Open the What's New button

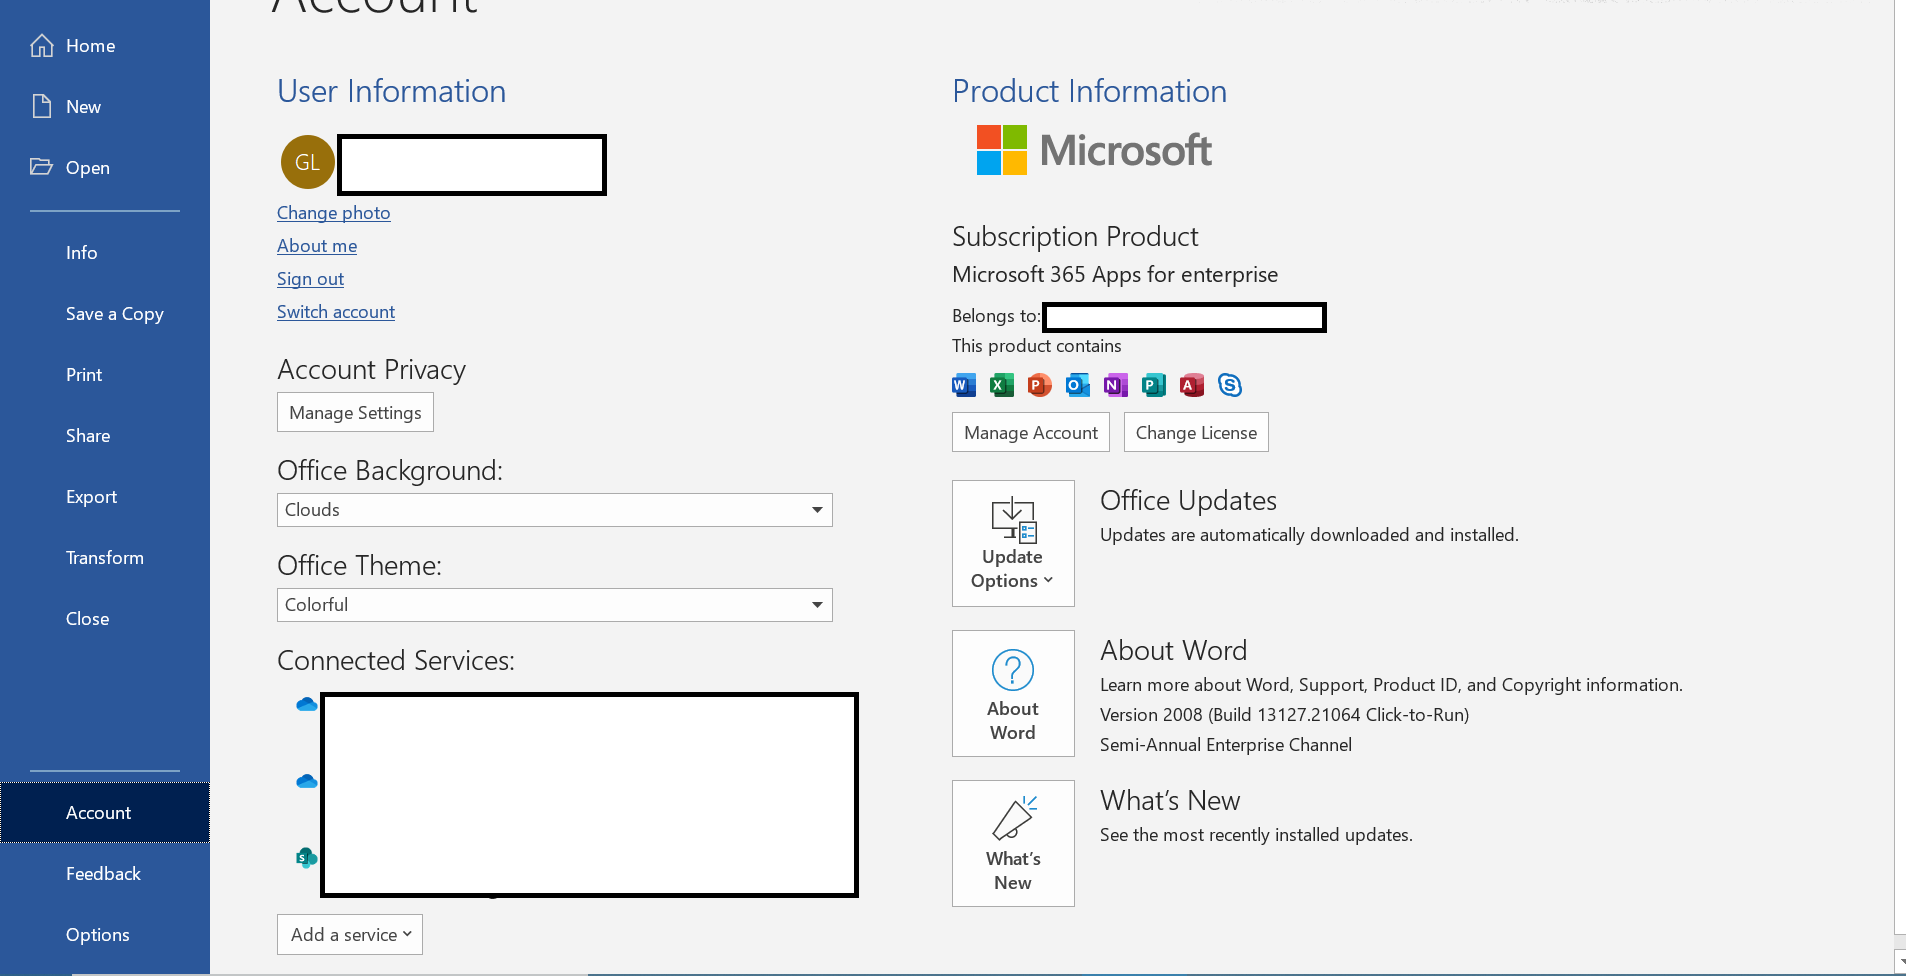[x=1013, y=843]
